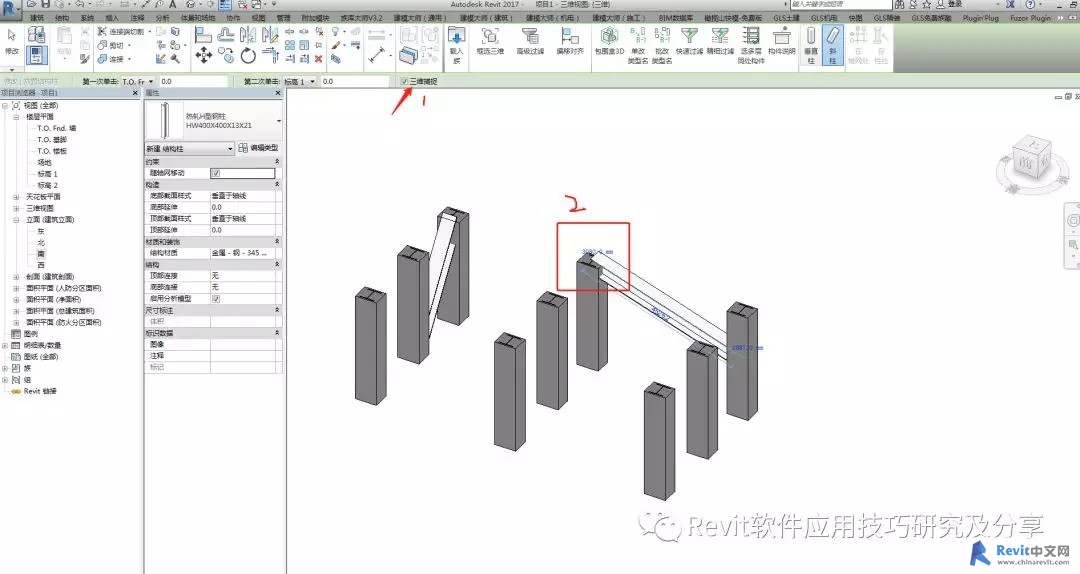Open the BIM数据库 ribbon tab

coord(676,18)
